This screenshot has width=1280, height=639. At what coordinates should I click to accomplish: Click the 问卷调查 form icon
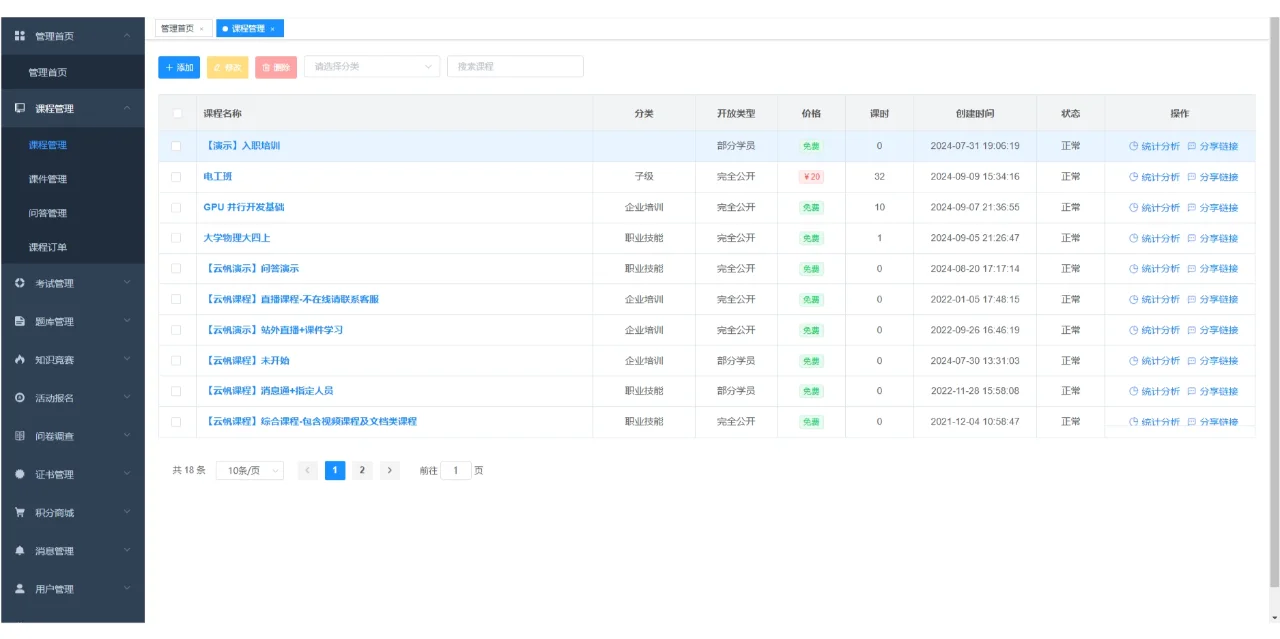[20, 436]
